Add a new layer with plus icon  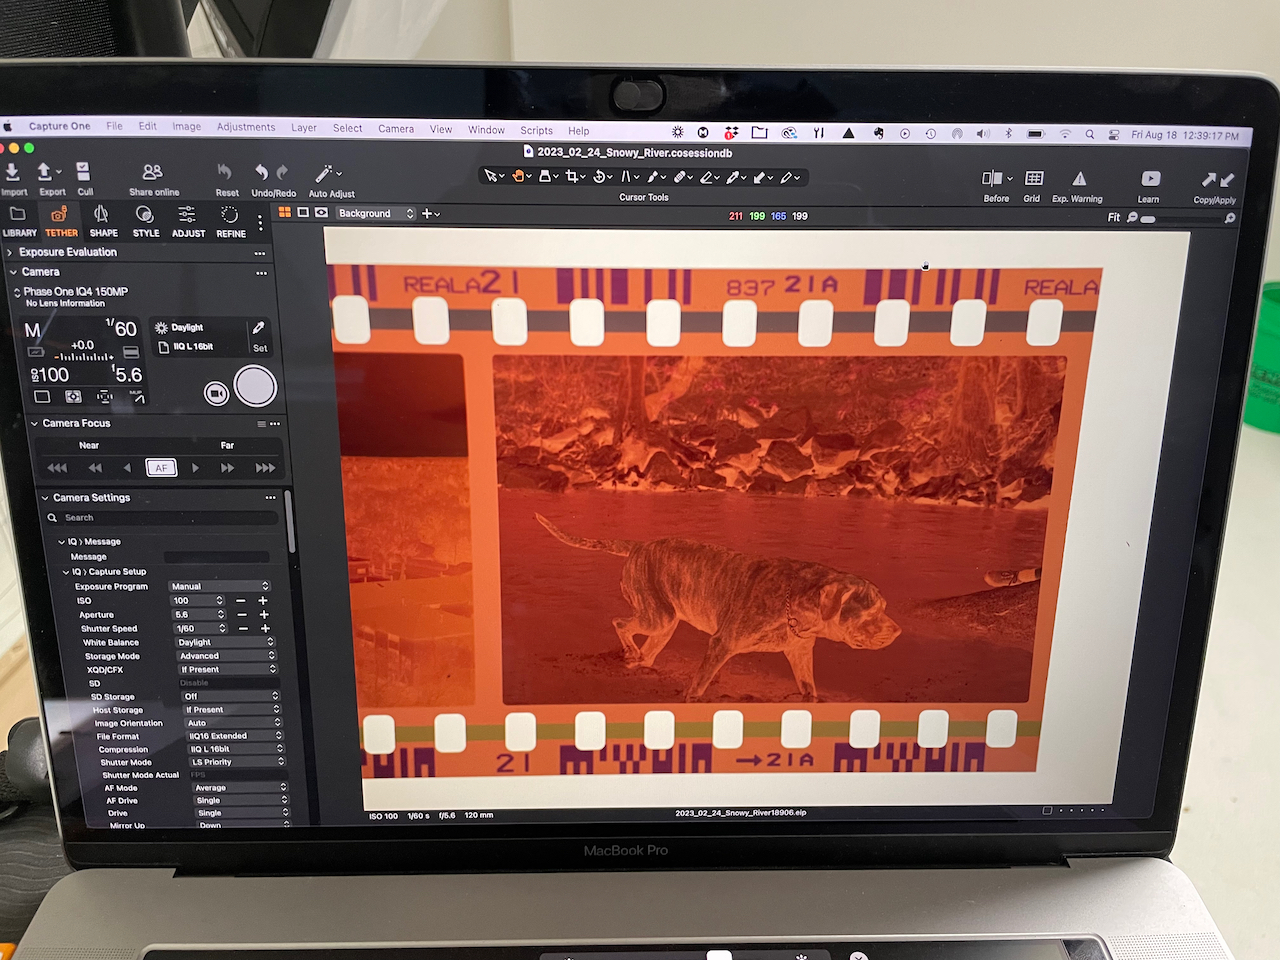pyautogui.click(x=428, y=213)
